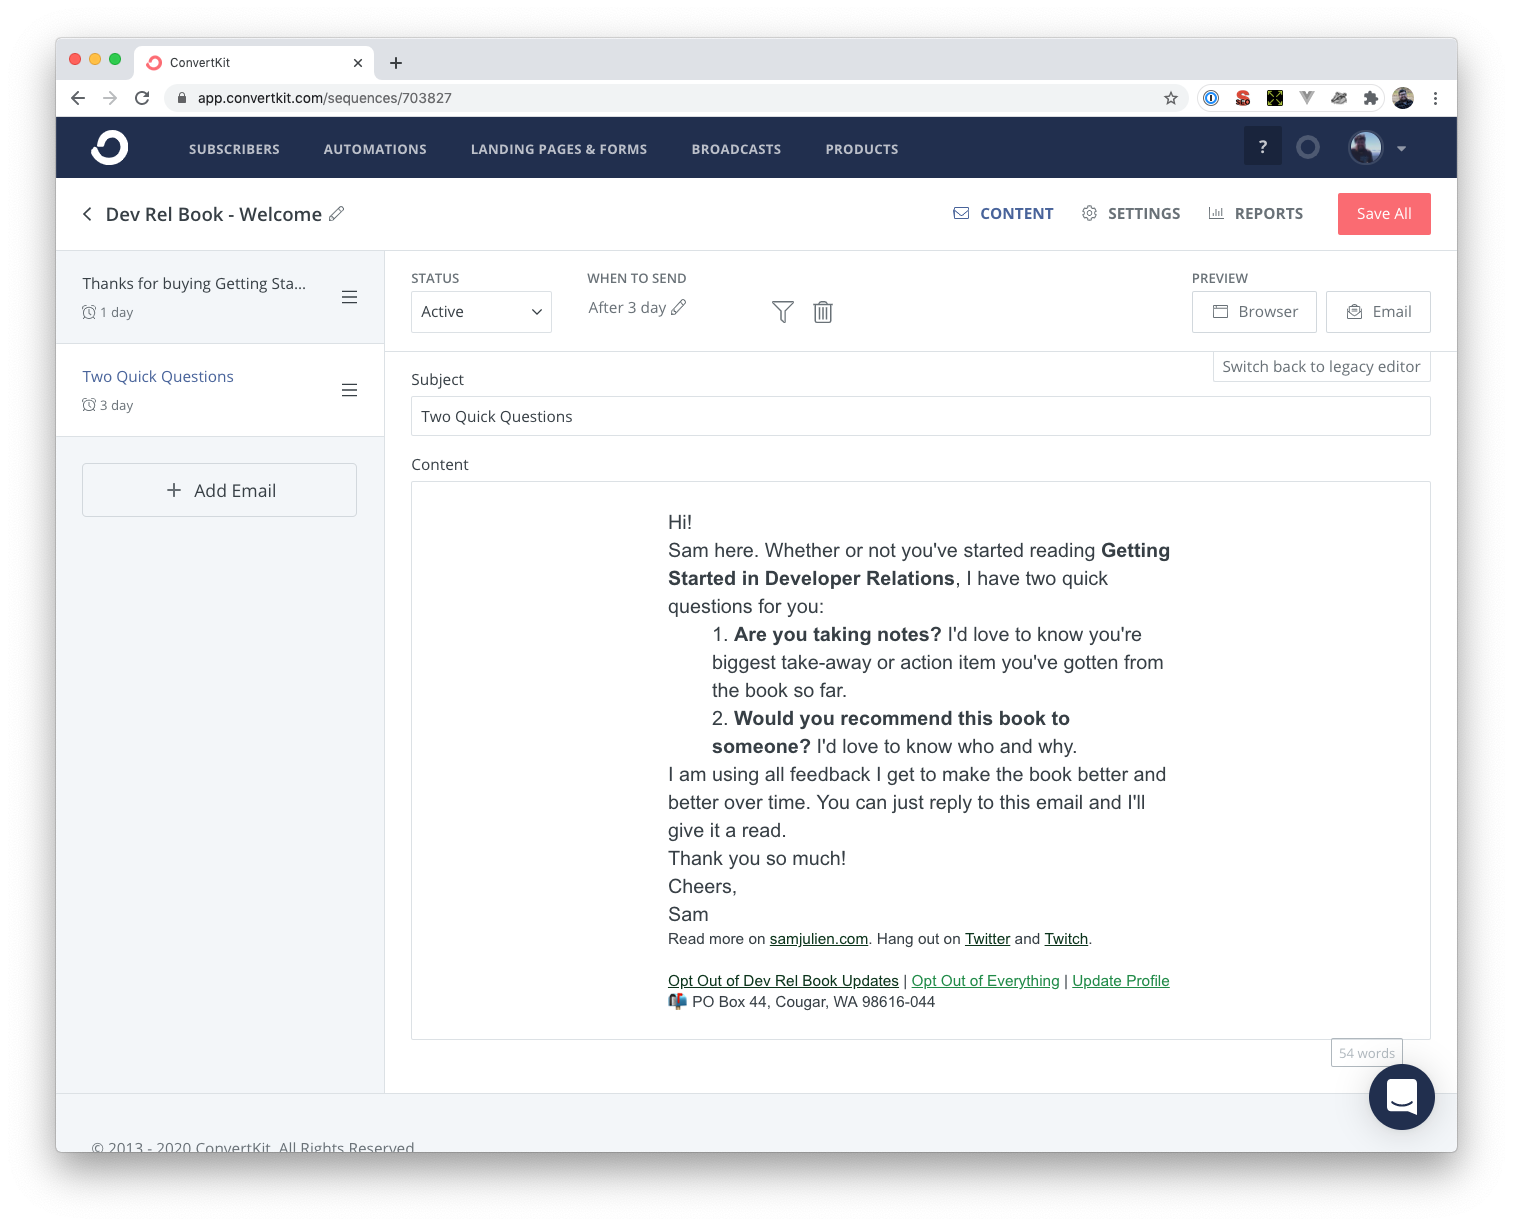Image resolution: width=1513 pixels, height=1226 pixels.
Task: Go back using the left chevron
Action: point(88,214)
